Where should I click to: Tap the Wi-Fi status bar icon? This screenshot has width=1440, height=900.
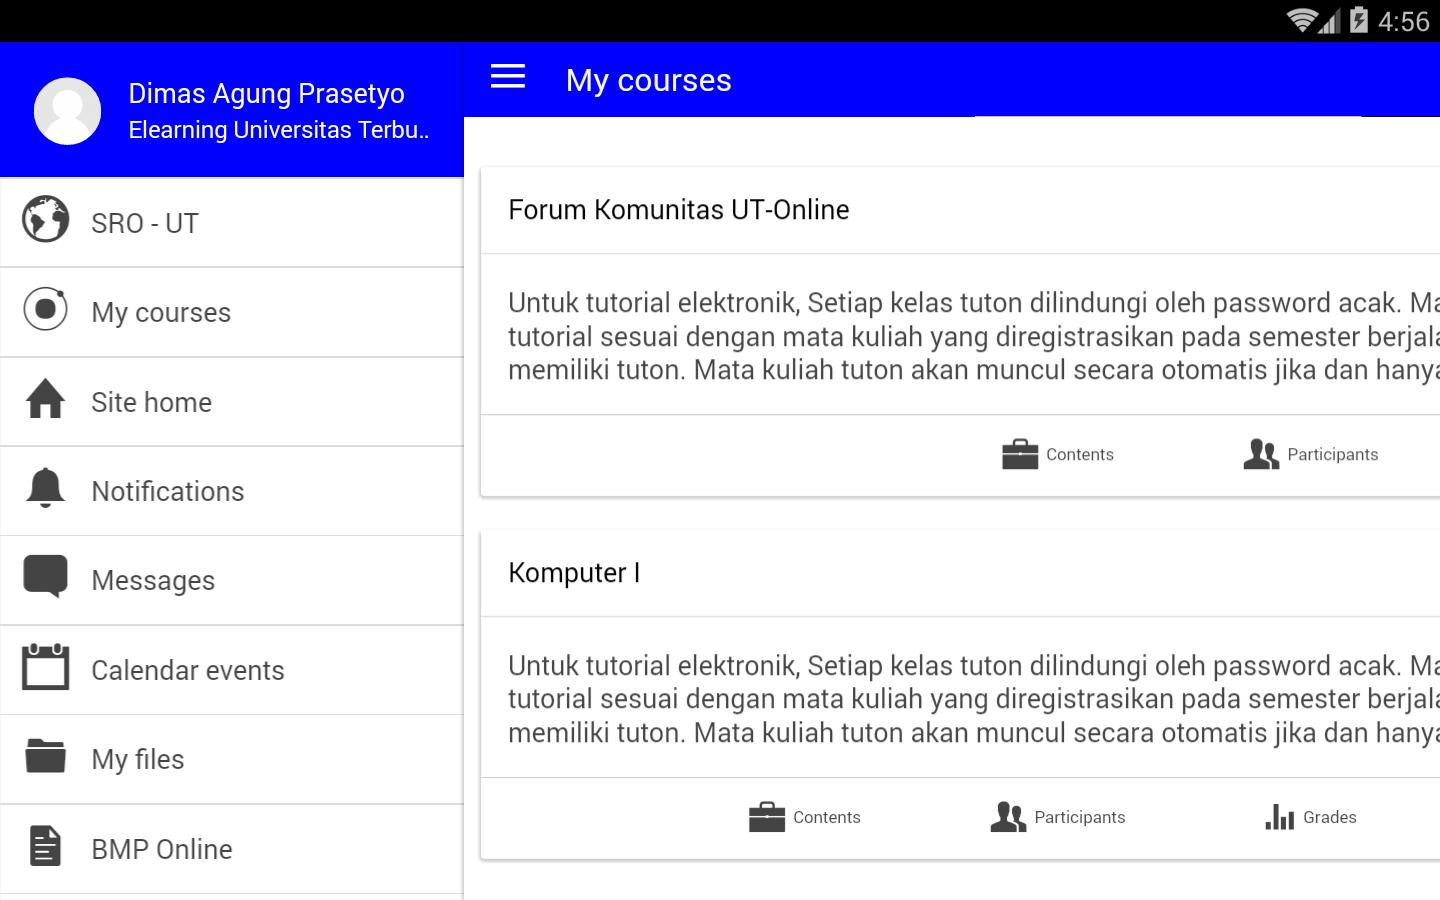click(x=1300, y=20)
